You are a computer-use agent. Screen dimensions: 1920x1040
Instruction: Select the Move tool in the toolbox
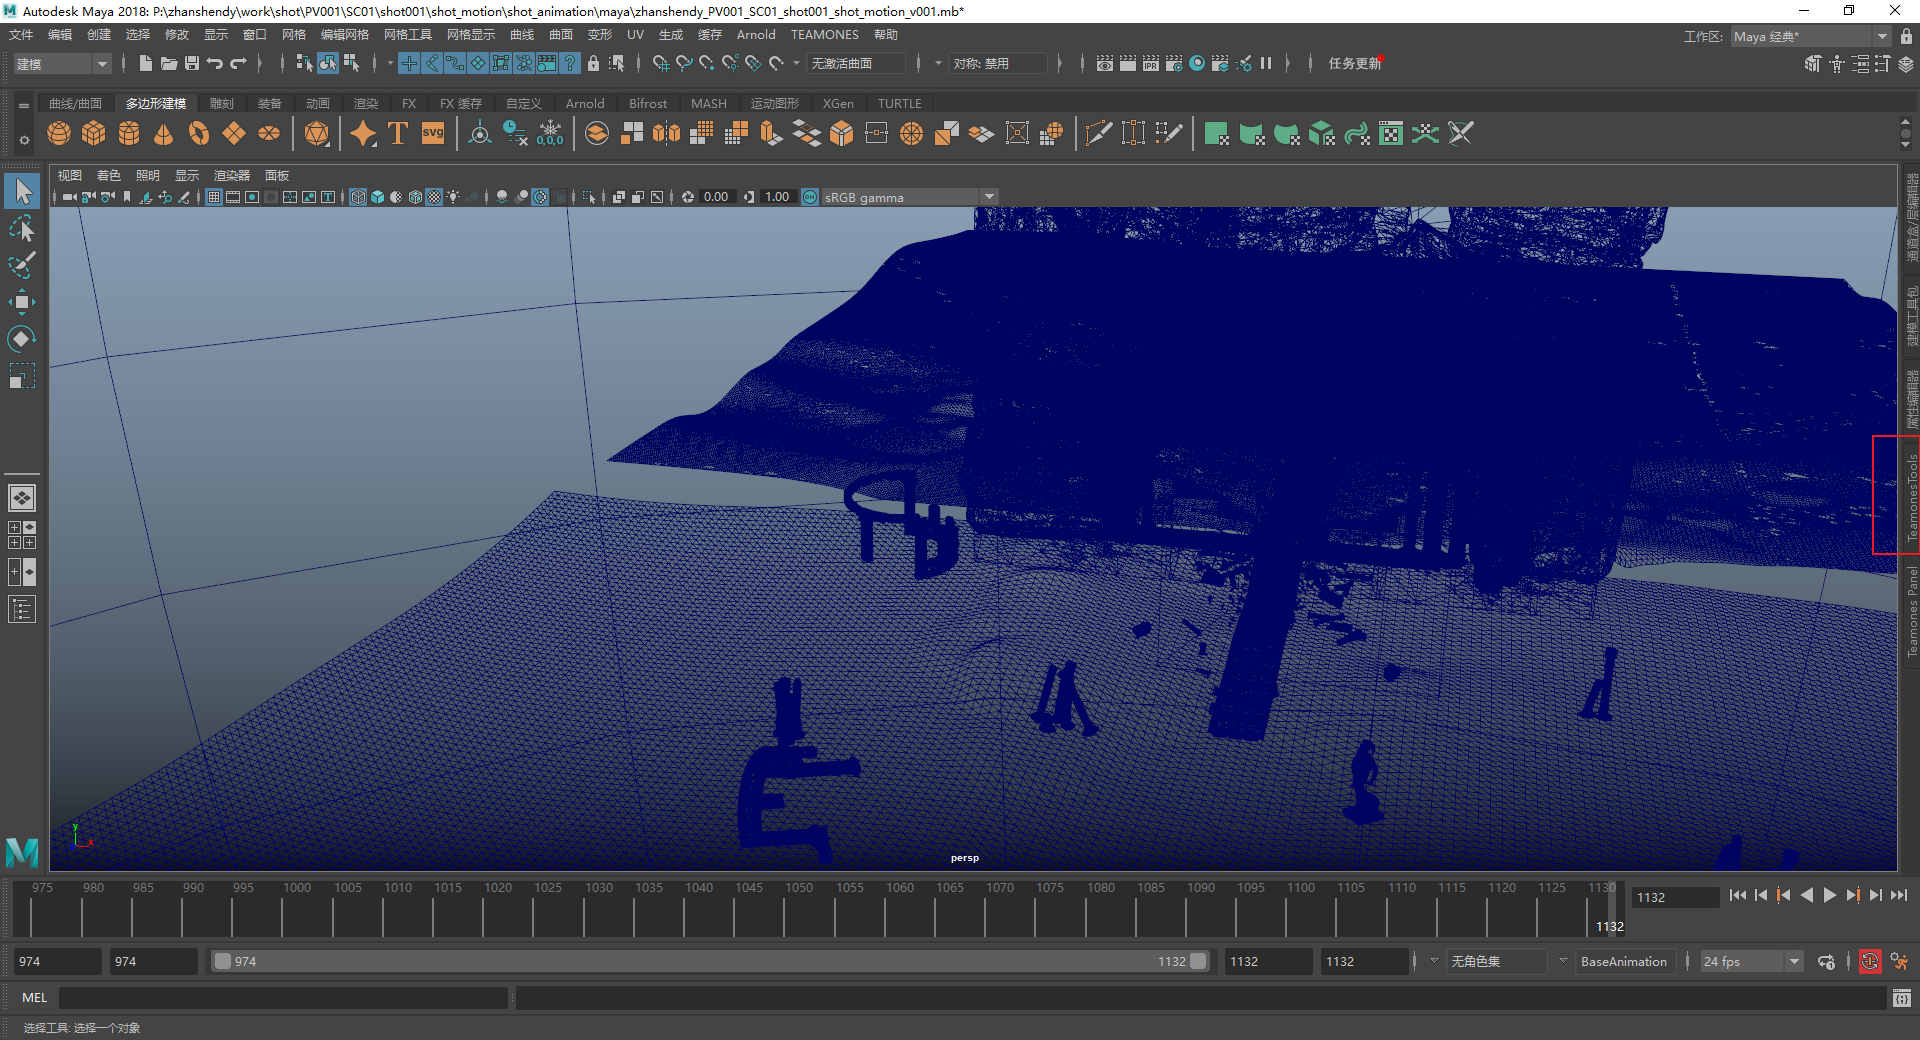(x=21, y=301)
